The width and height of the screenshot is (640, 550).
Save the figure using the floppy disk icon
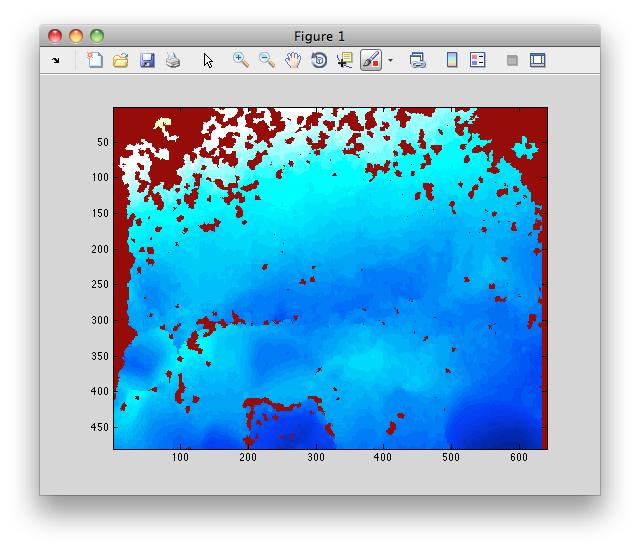coord(147,60)
